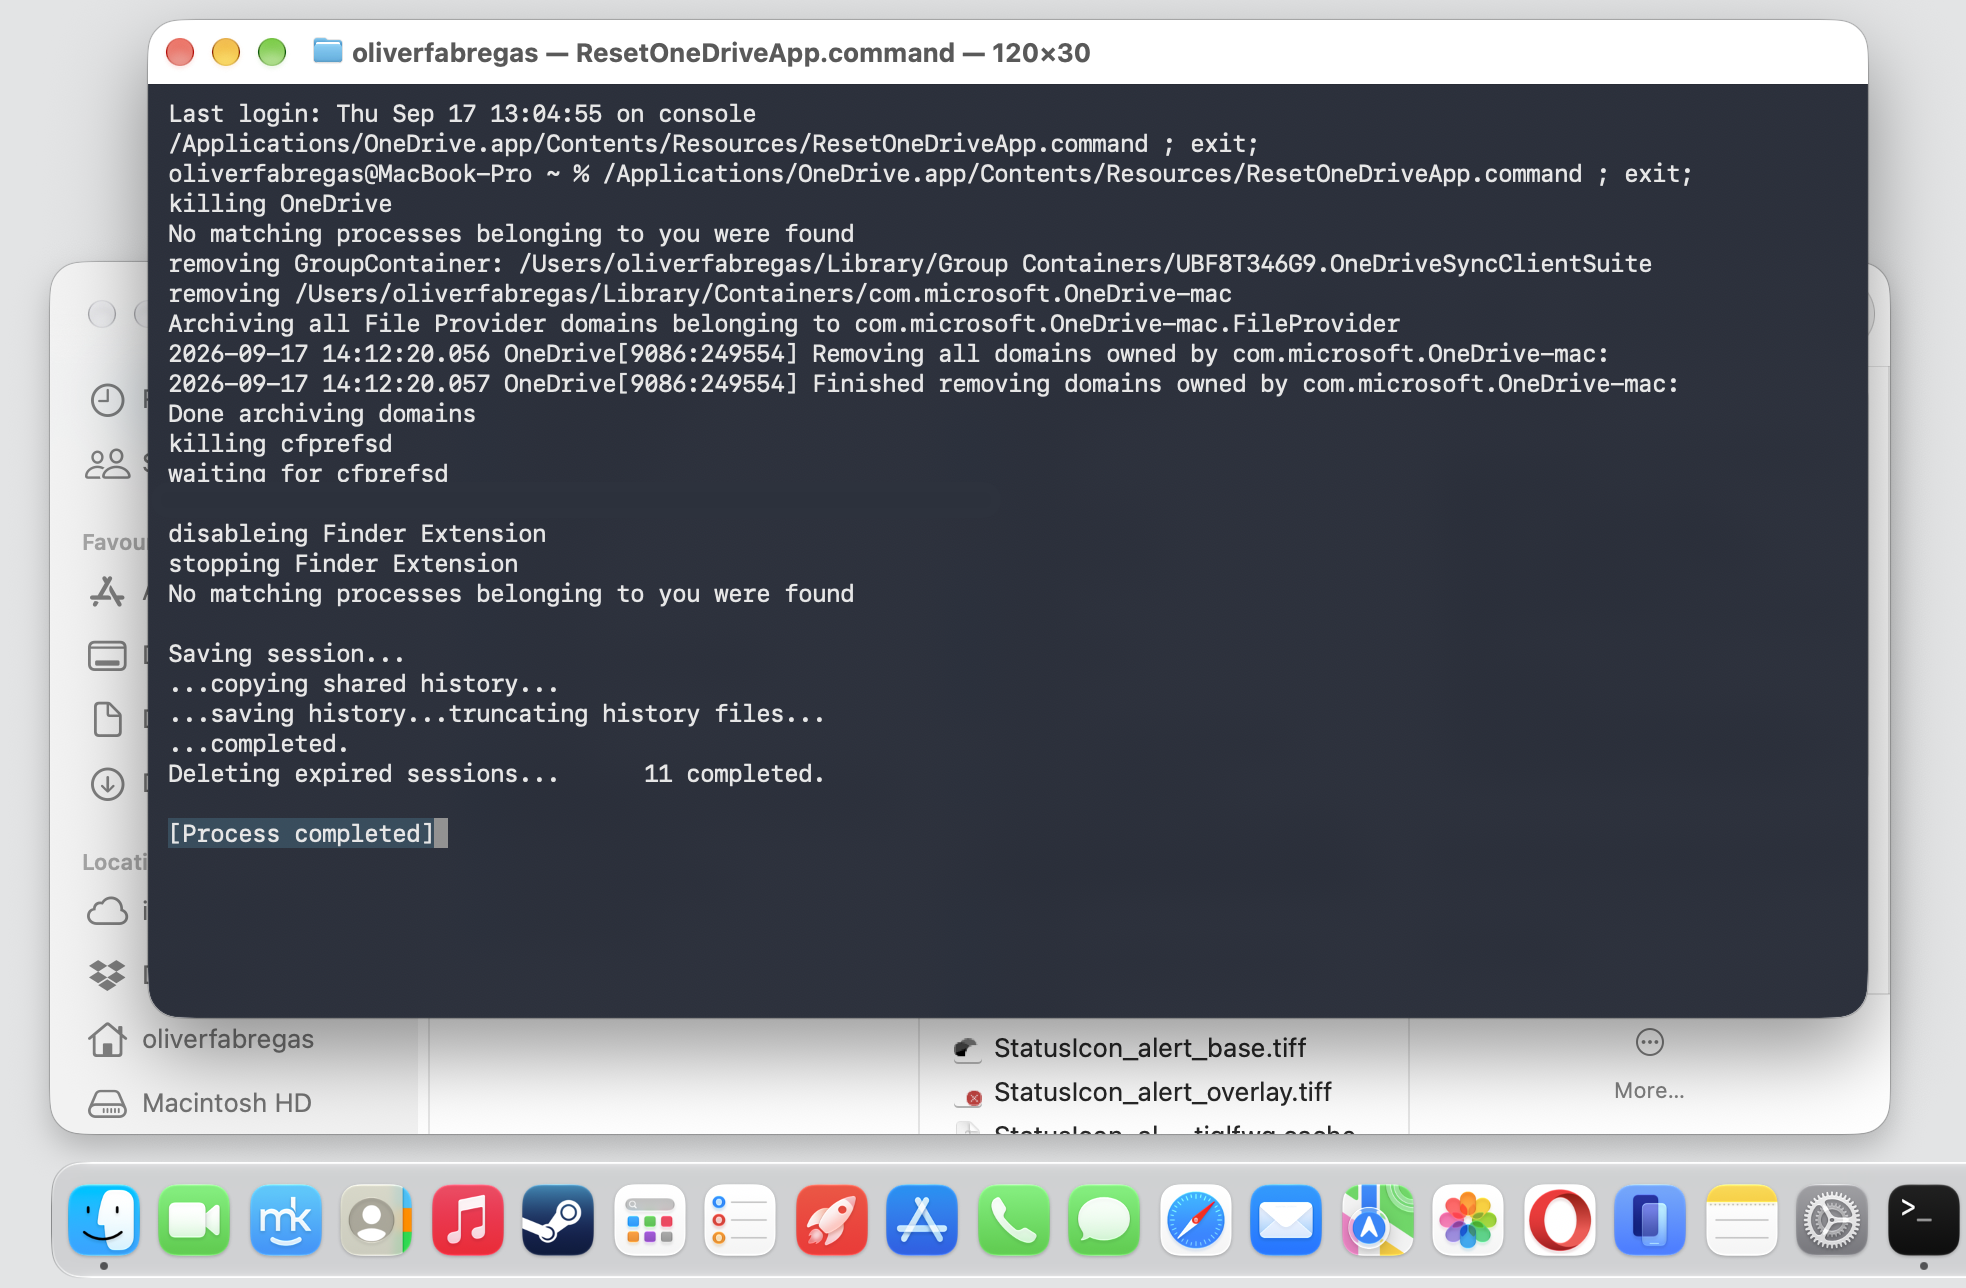The height and width of the screenshot is (1288, 1966).
Task: Open oliverfabregas home folder in Finder sidebar
Action: click(200, 1039)
